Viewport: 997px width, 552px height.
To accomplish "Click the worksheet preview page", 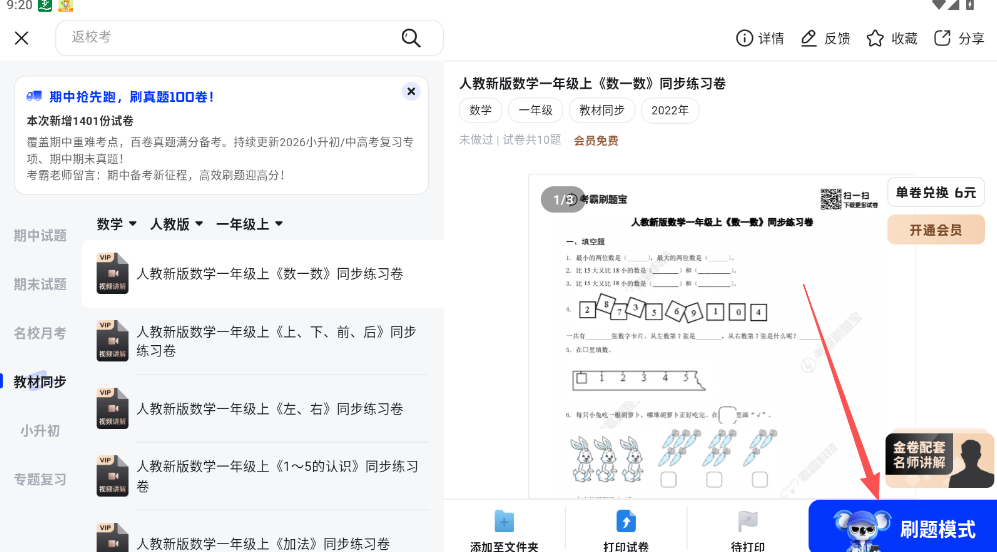I will pos(722,337).
